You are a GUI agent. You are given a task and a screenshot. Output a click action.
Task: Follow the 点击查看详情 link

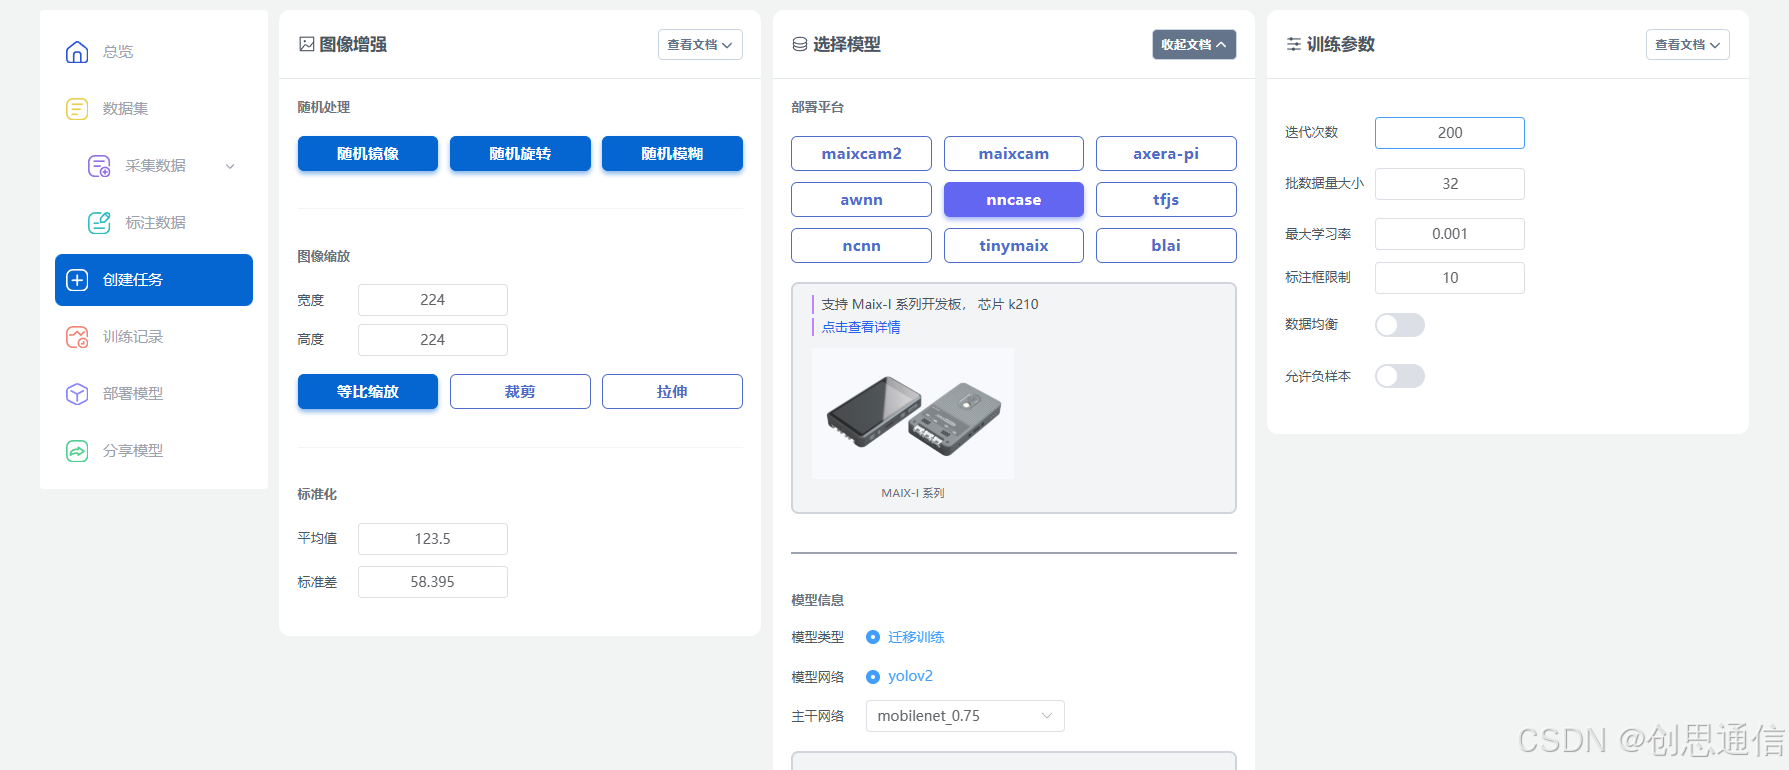click(x=861, y=327)
